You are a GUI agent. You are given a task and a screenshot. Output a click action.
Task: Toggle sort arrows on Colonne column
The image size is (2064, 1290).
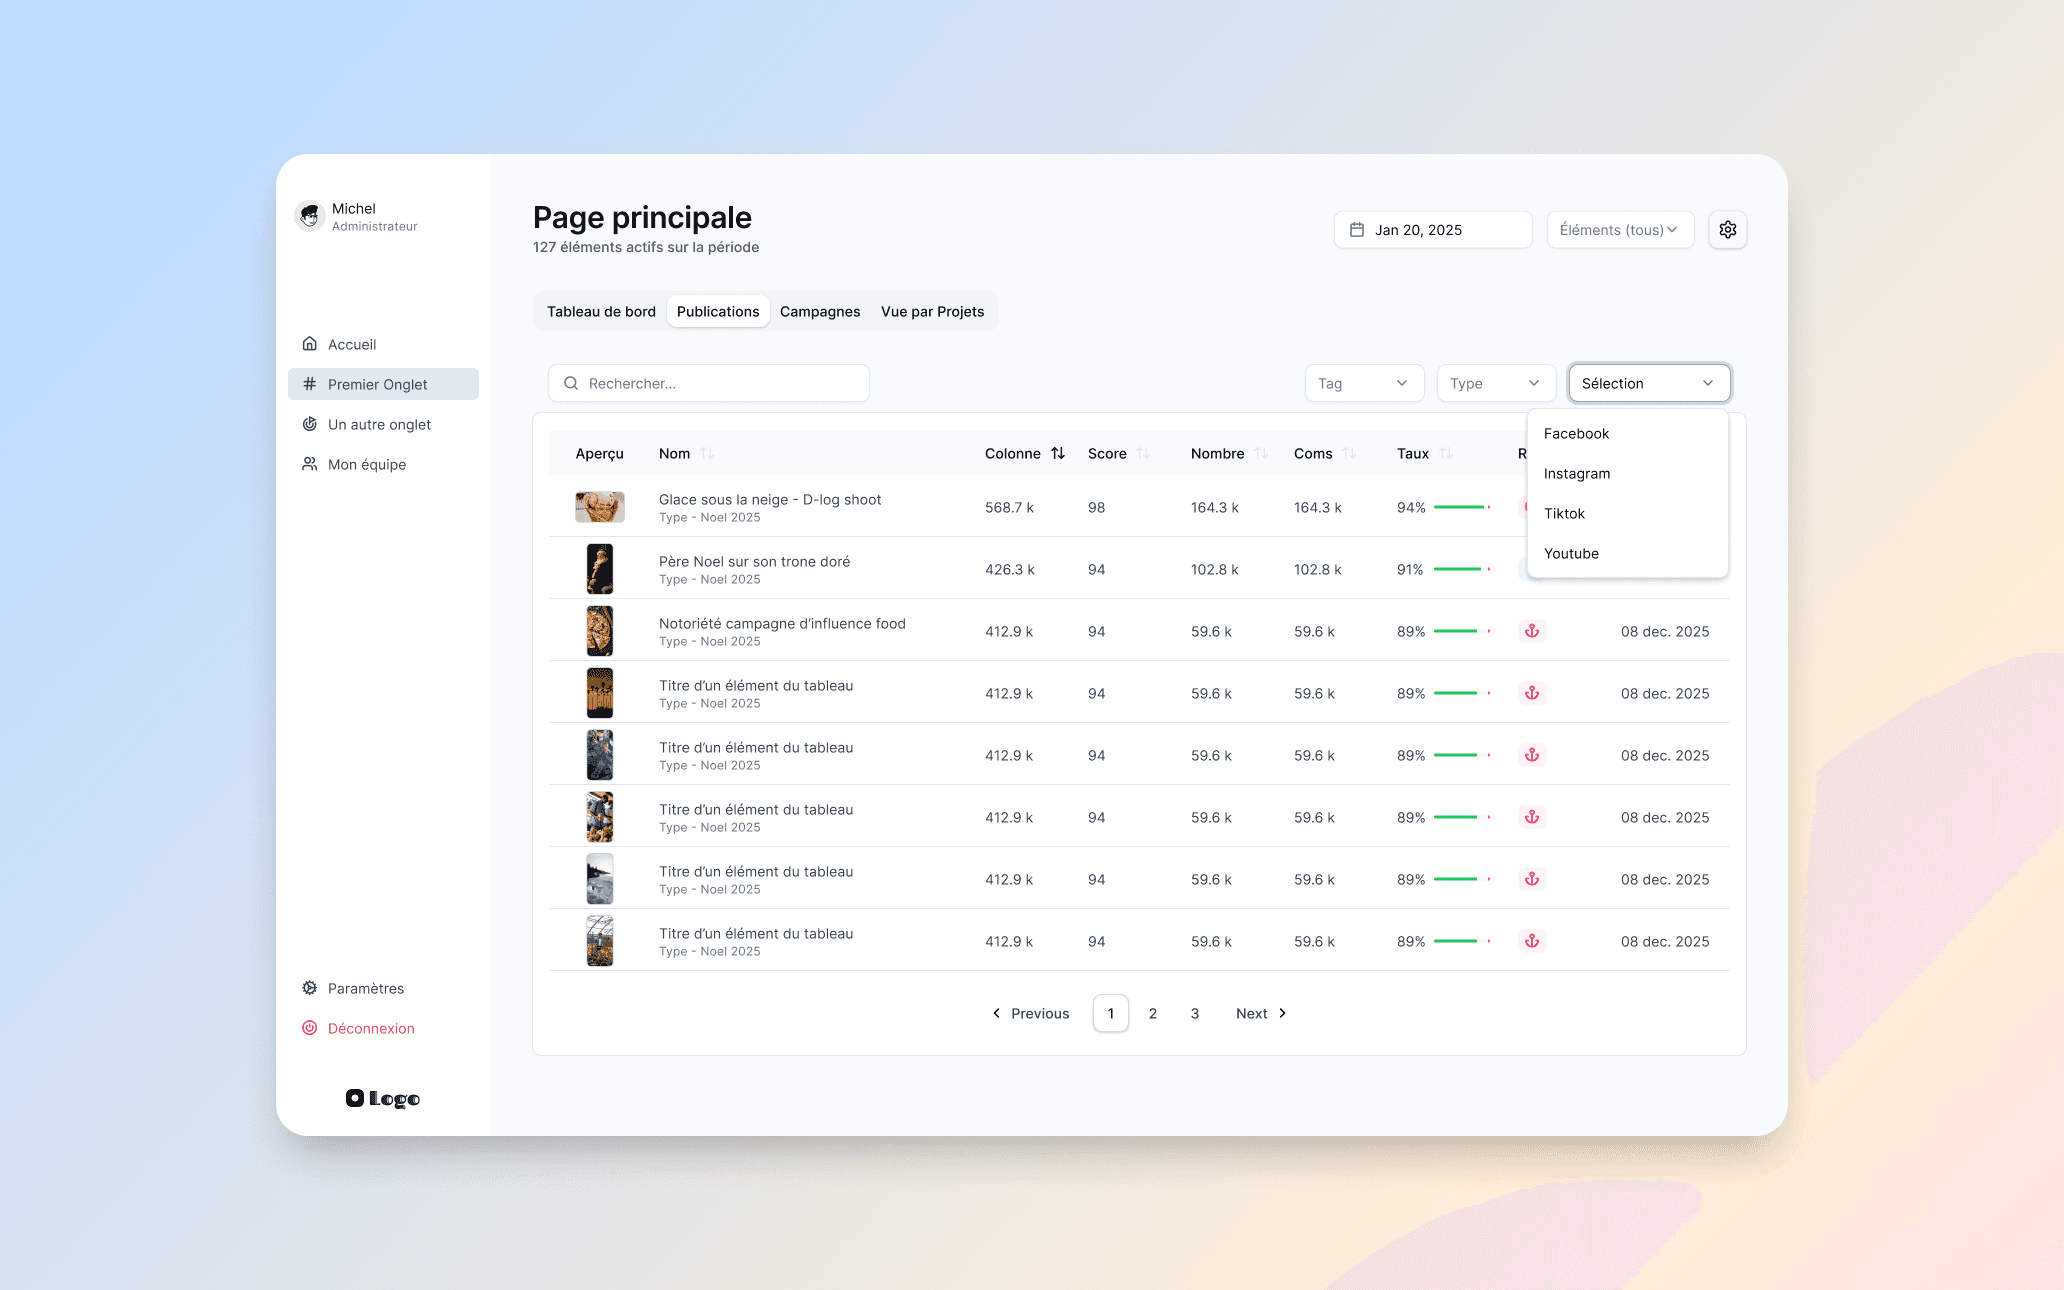(x=1058, y=453)
